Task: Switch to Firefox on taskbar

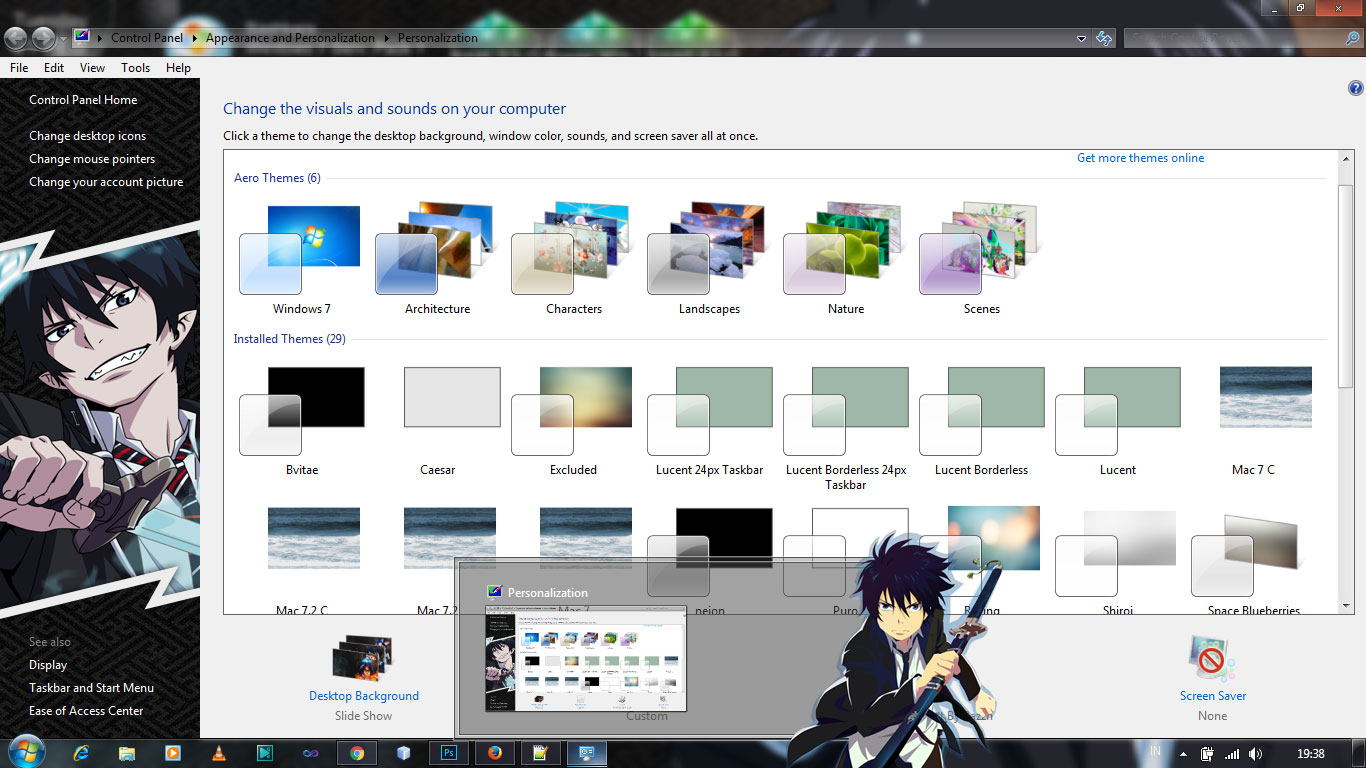Action: click(494, 753)
